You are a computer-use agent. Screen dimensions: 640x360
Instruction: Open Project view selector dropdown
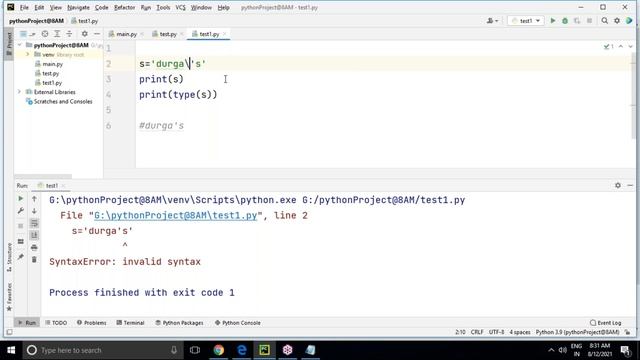(x=27, y=34)
